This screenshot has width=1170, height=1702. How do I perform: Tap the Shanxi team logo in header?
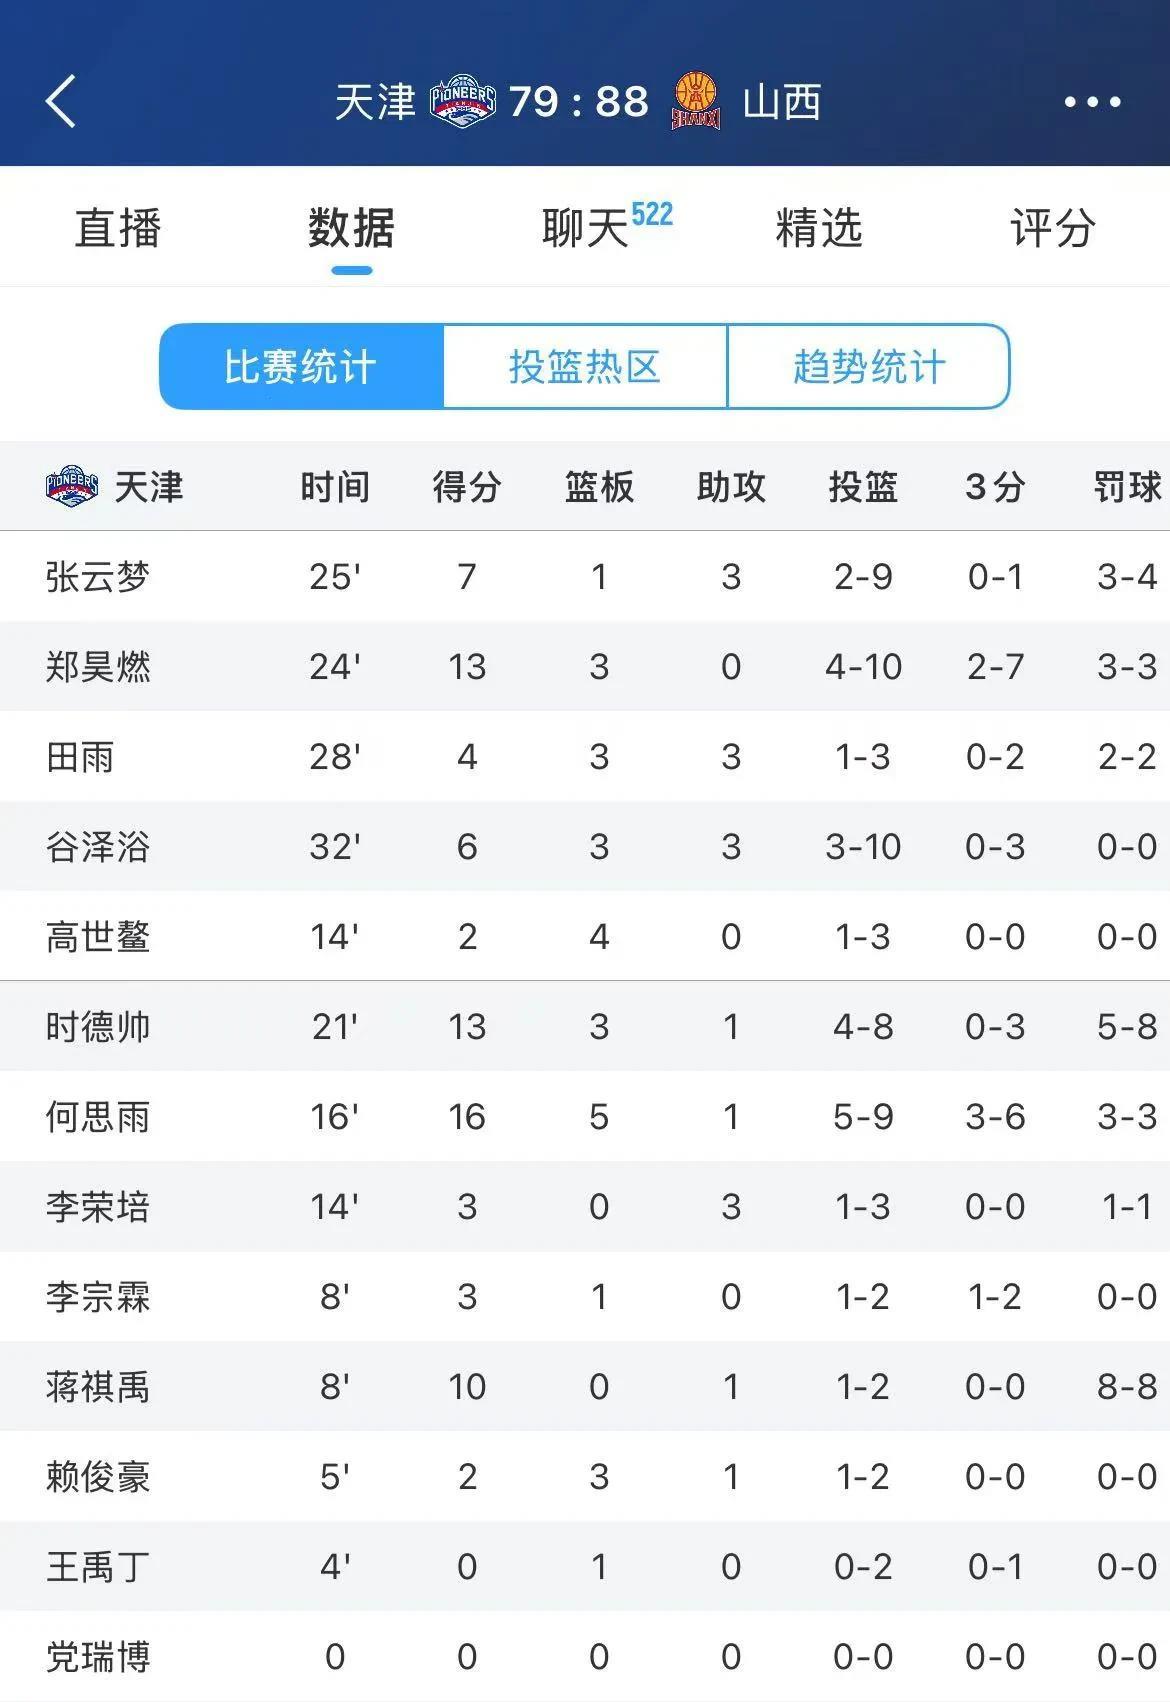pyautogui.click(x=696, y=101)
